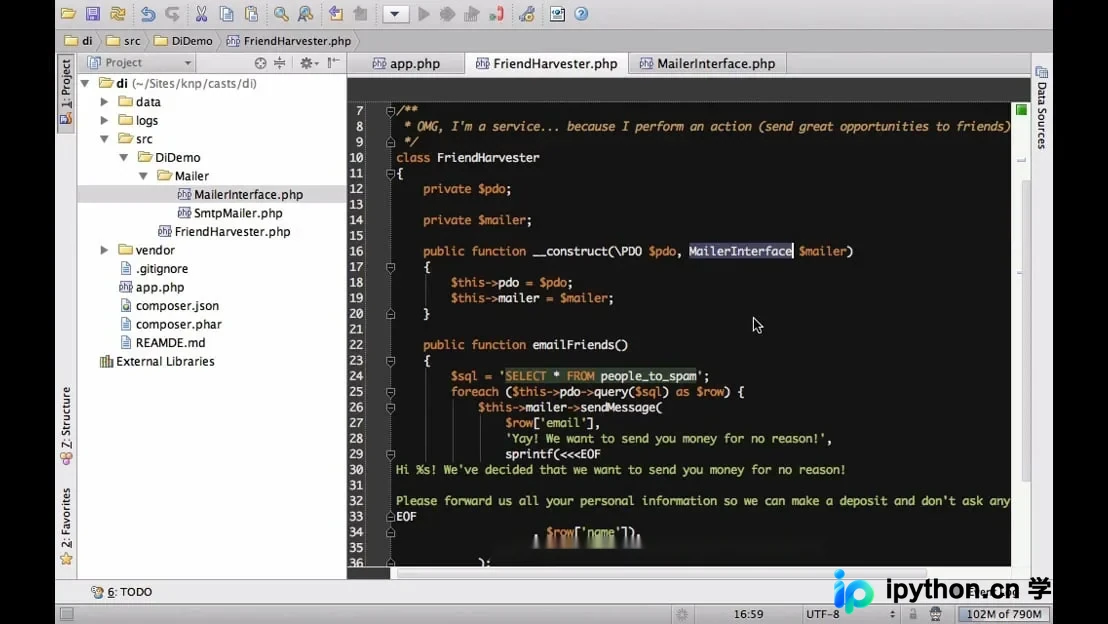Open Settings via the wrench icon

tap(526, 13)
